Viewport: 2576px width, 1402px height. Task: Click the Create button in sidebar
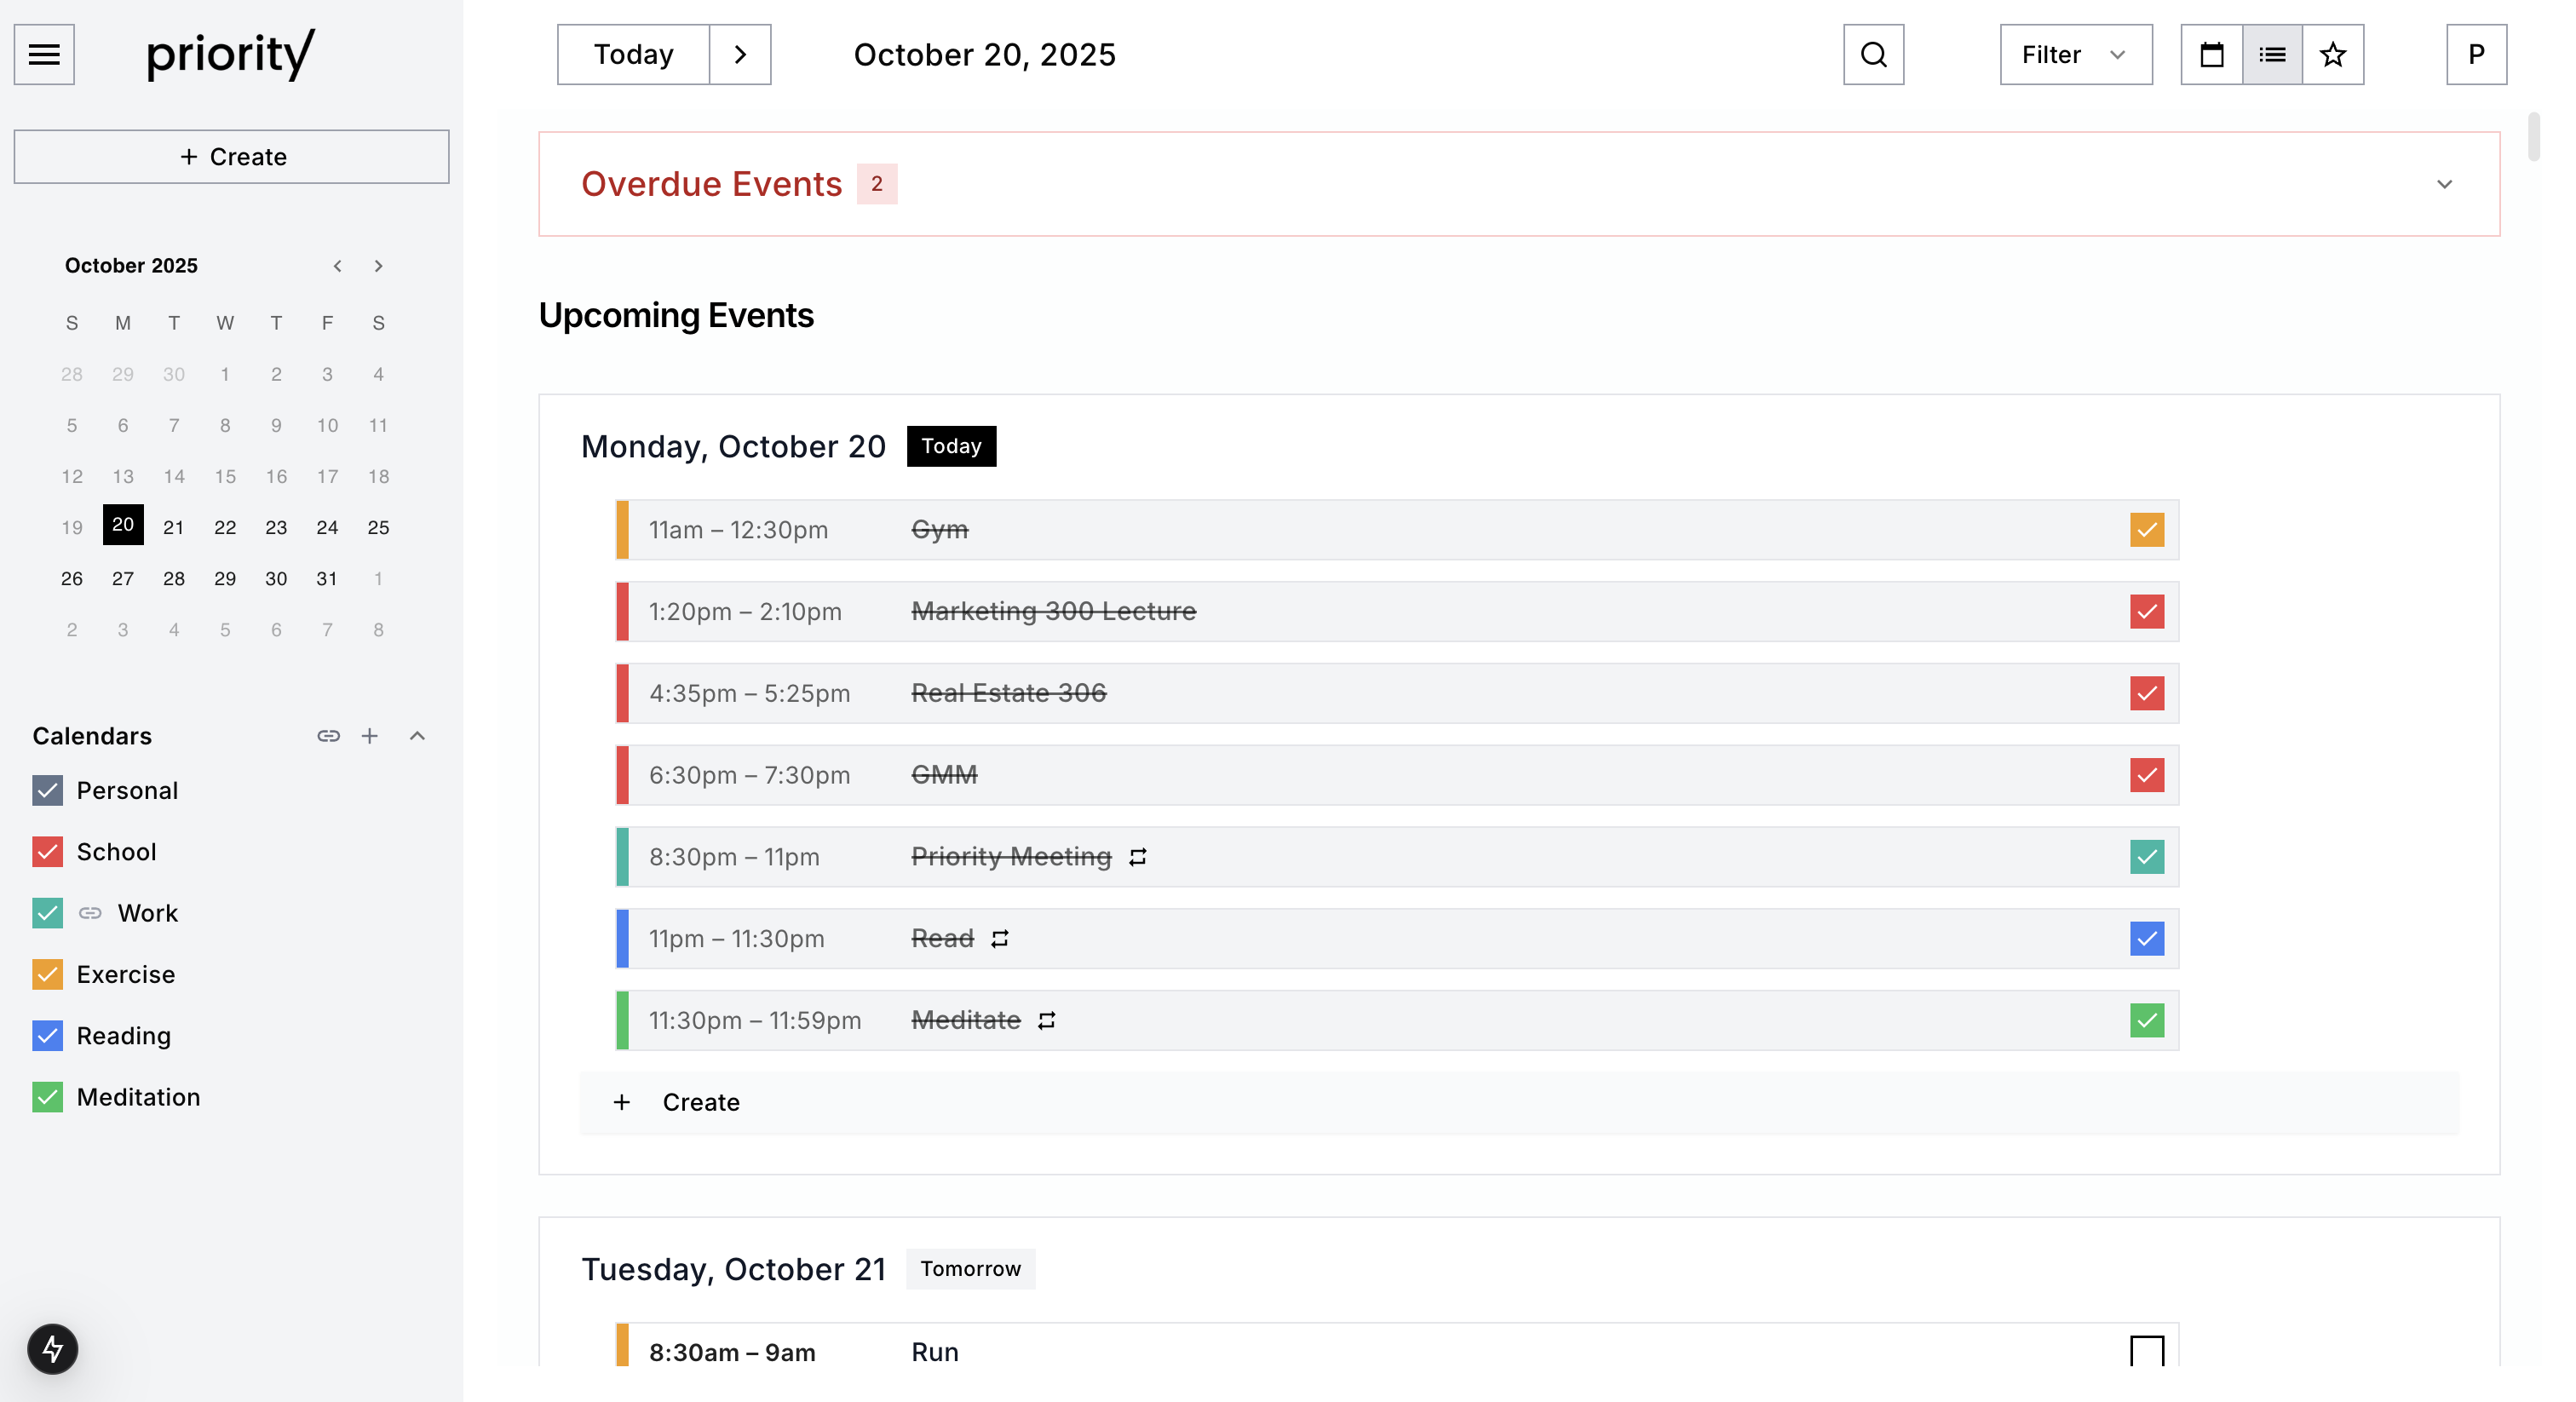231,156
